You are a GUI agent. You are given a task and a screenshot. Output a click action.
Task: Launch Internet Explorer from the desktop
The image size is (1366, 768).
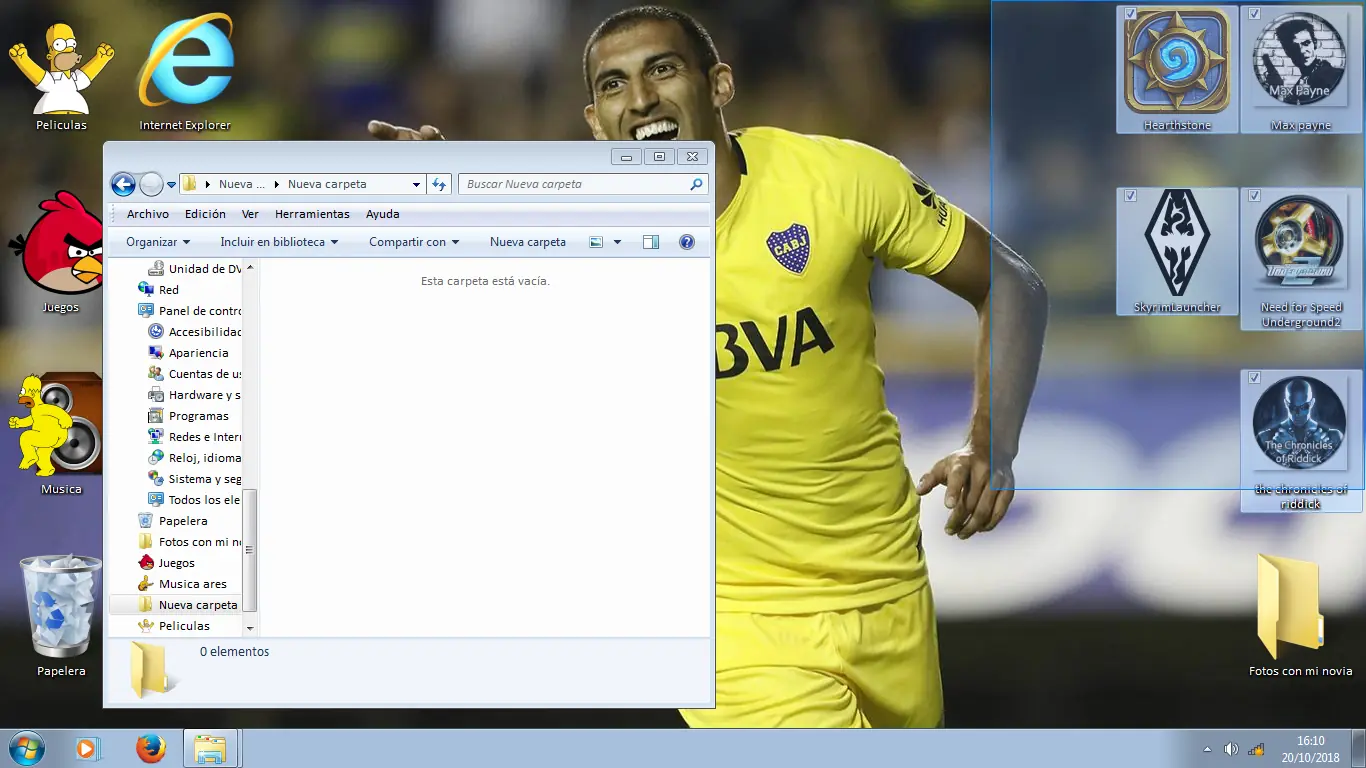tap(185, 72)
